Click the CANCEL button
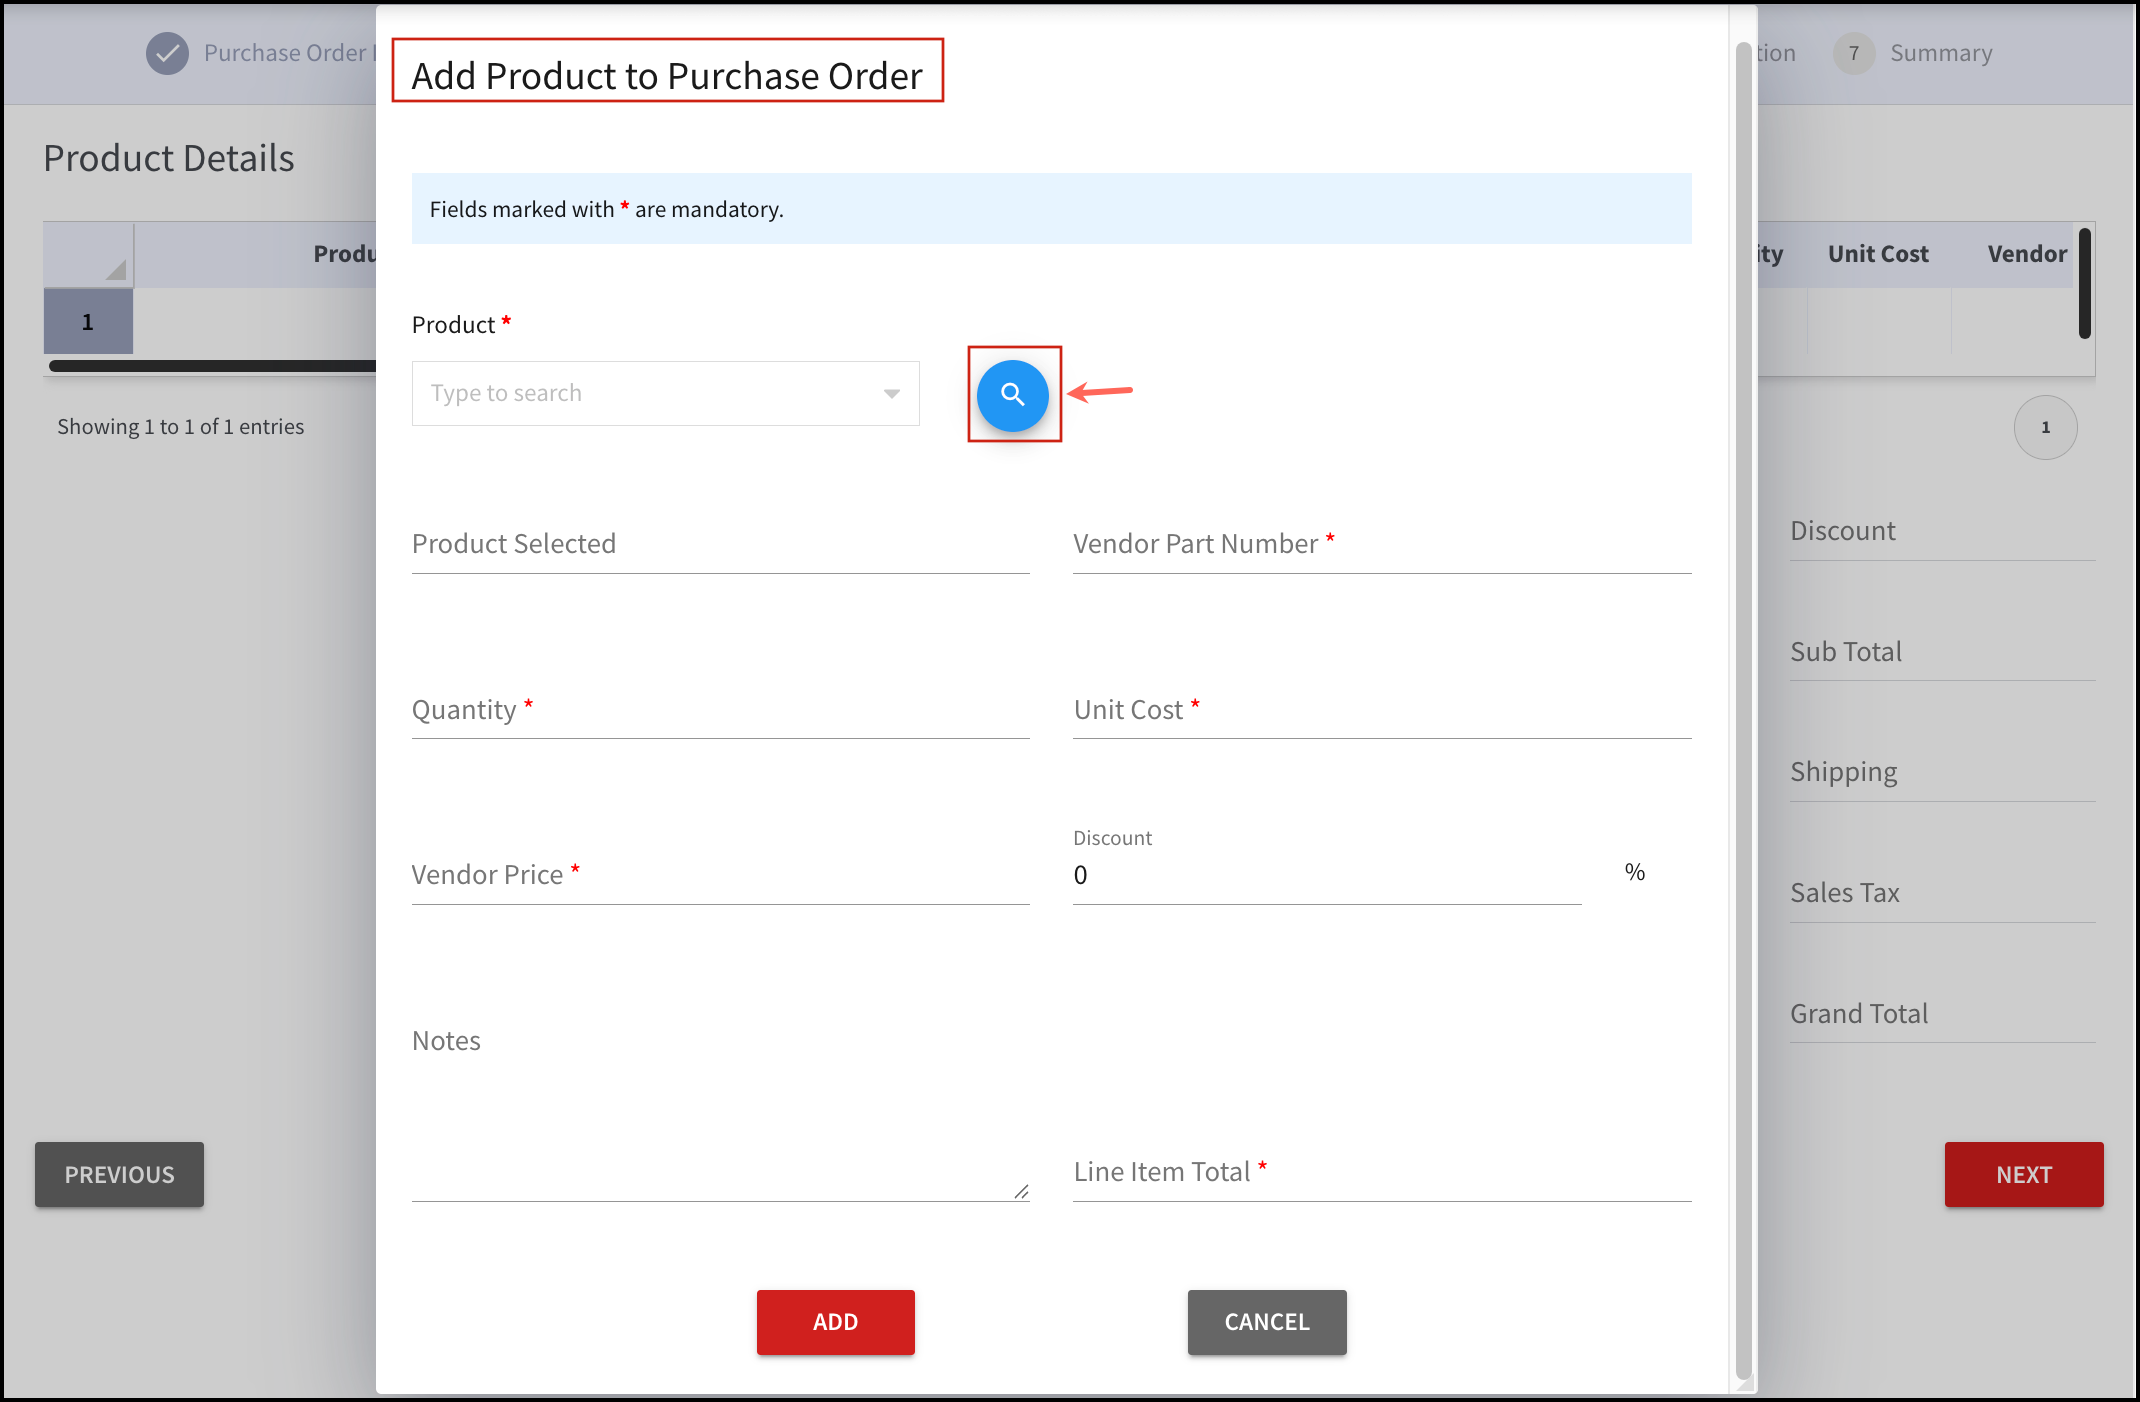 (x=1267, y=1322)
